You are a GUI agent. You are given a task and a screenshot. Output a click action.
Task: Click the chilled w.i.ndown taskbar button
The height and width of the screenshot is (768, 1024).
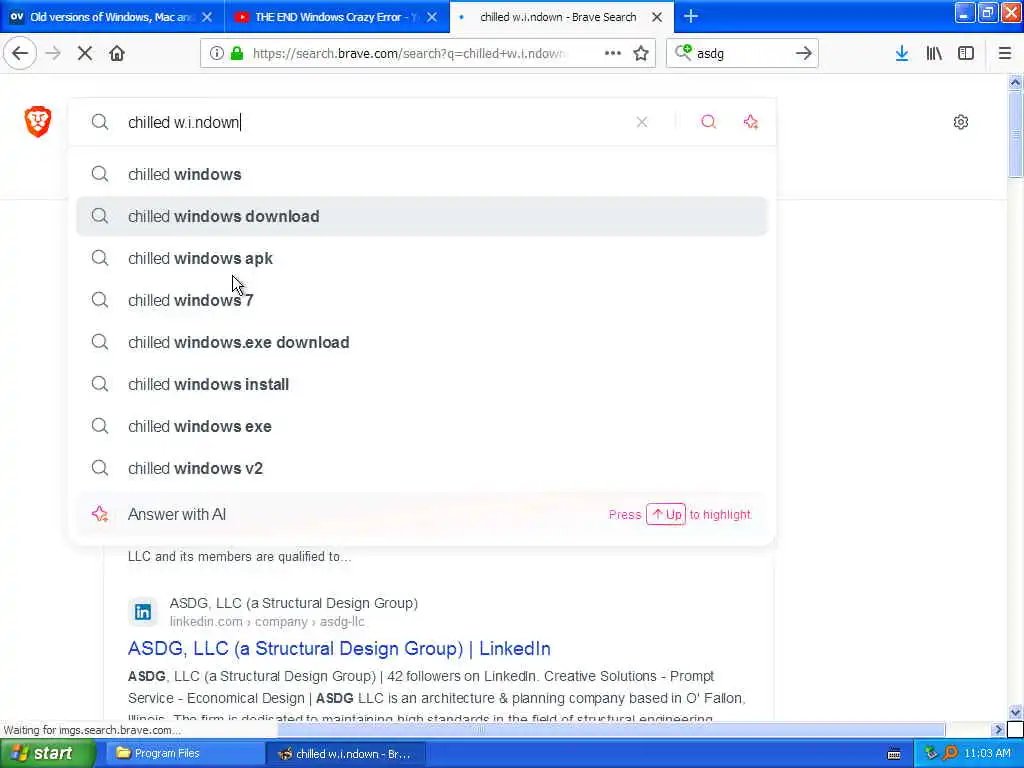346,753
